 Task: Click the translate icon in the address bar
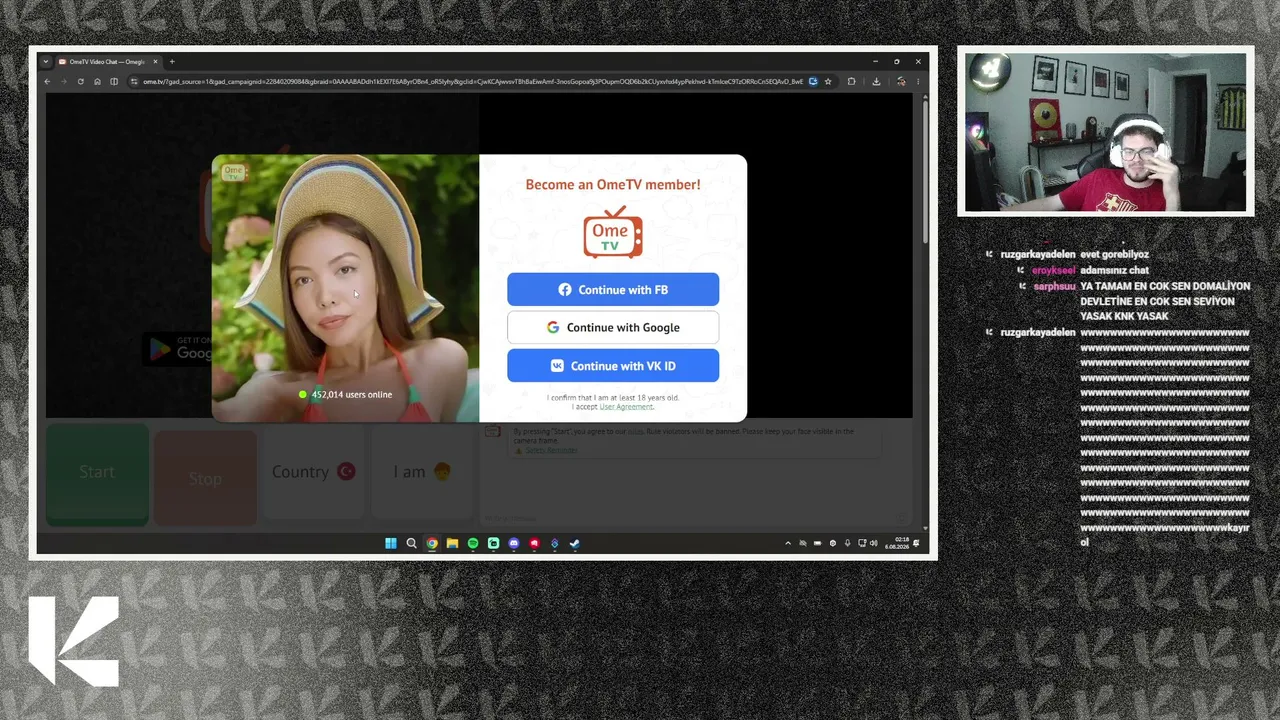coord(813,82)
